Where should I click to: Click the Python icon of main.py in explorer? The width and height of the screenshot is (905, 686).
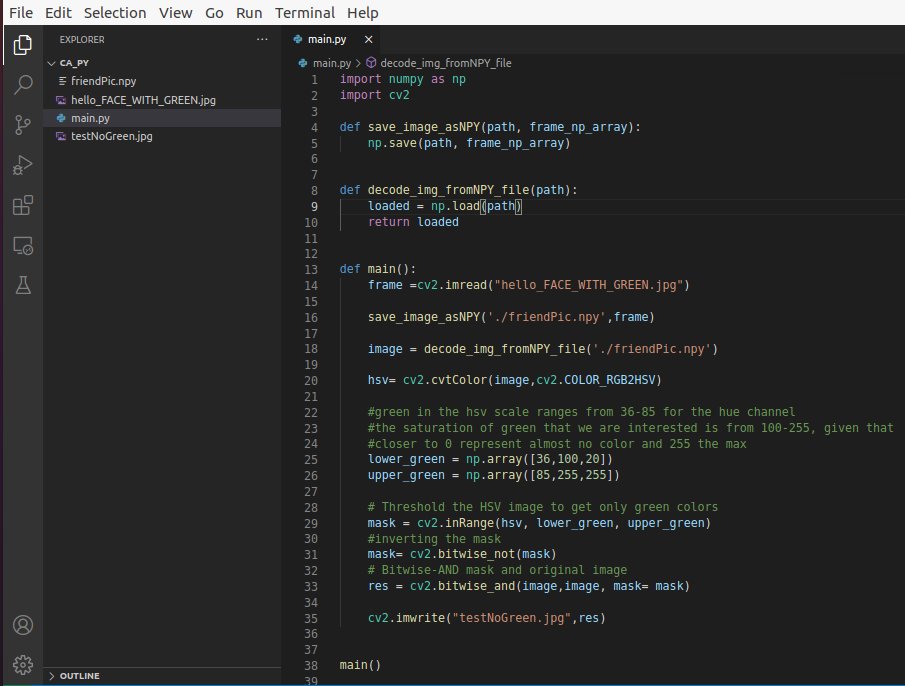pyautogui.click(x=61, y=118)
